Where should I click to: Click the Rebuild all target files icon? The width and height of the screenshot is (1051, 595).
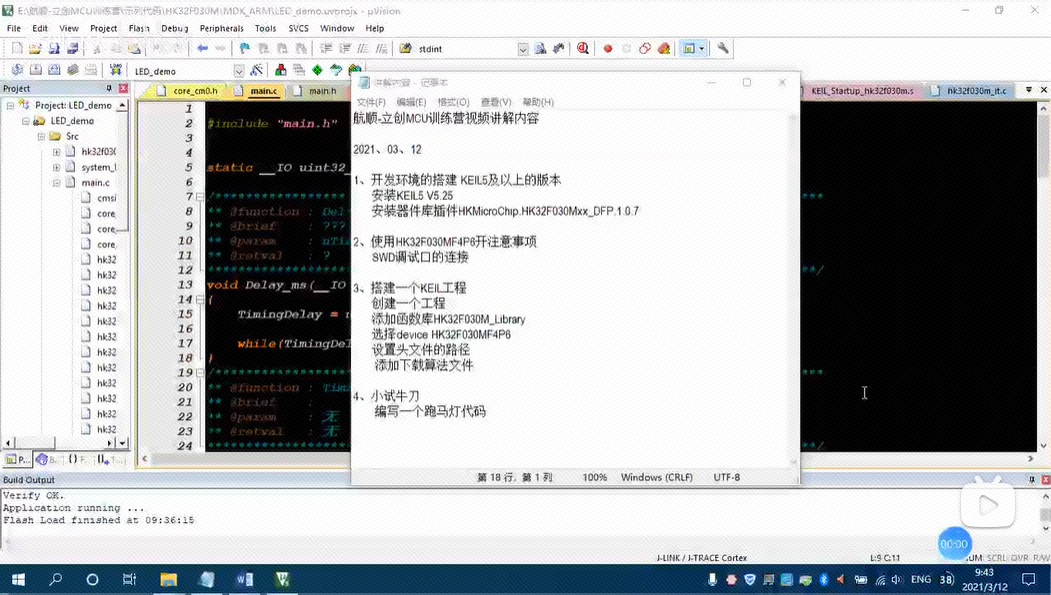(54, 70)
